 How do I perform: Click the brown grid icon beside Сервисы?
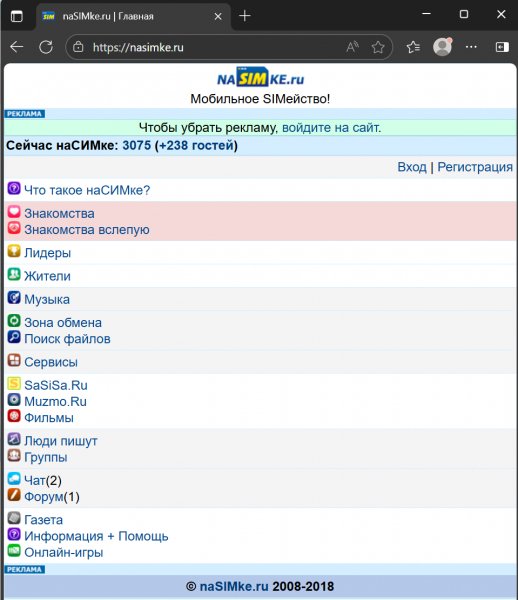tap(14, 360)
